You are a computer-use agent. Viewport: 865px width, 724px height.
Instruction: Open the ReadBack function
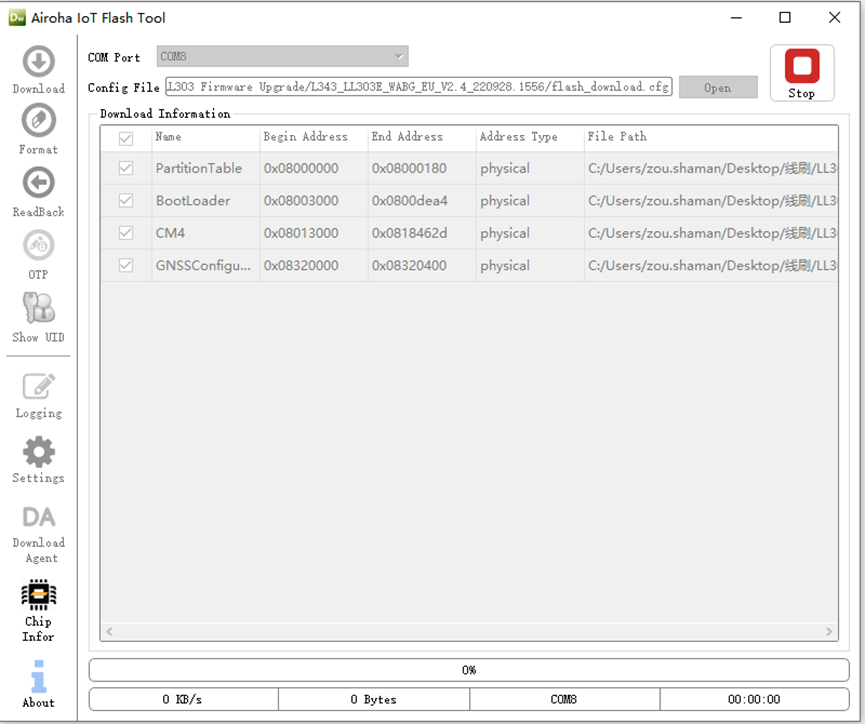click(x=38, y=184)
